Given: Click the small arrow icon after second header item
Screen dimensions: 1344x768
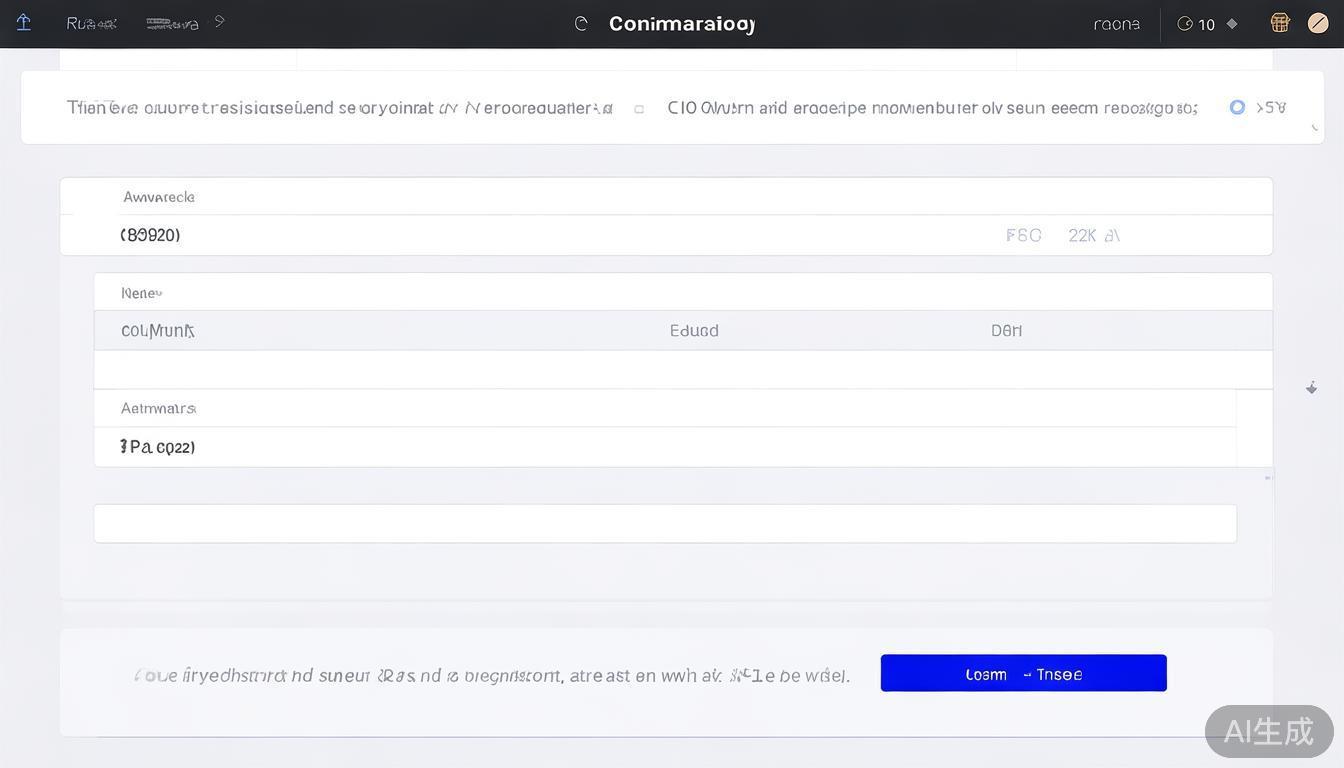Looking at the screenshot, I should point(219,21).
